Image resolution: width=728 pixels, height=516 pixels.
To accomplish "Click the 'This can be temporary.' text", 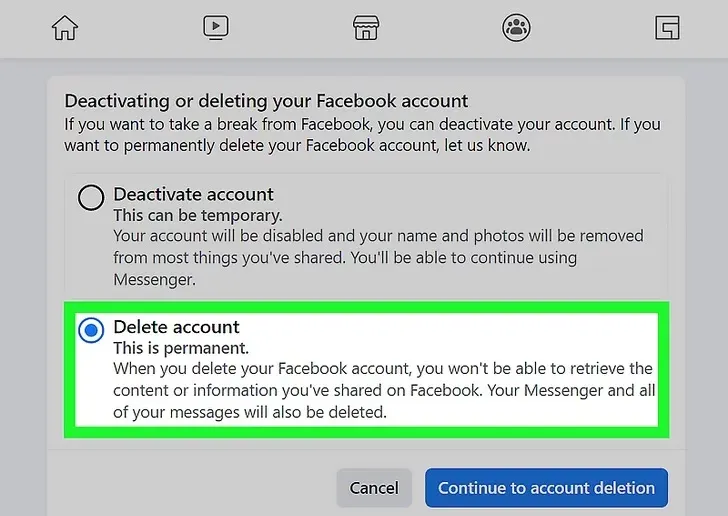I will tap(198, 216).
